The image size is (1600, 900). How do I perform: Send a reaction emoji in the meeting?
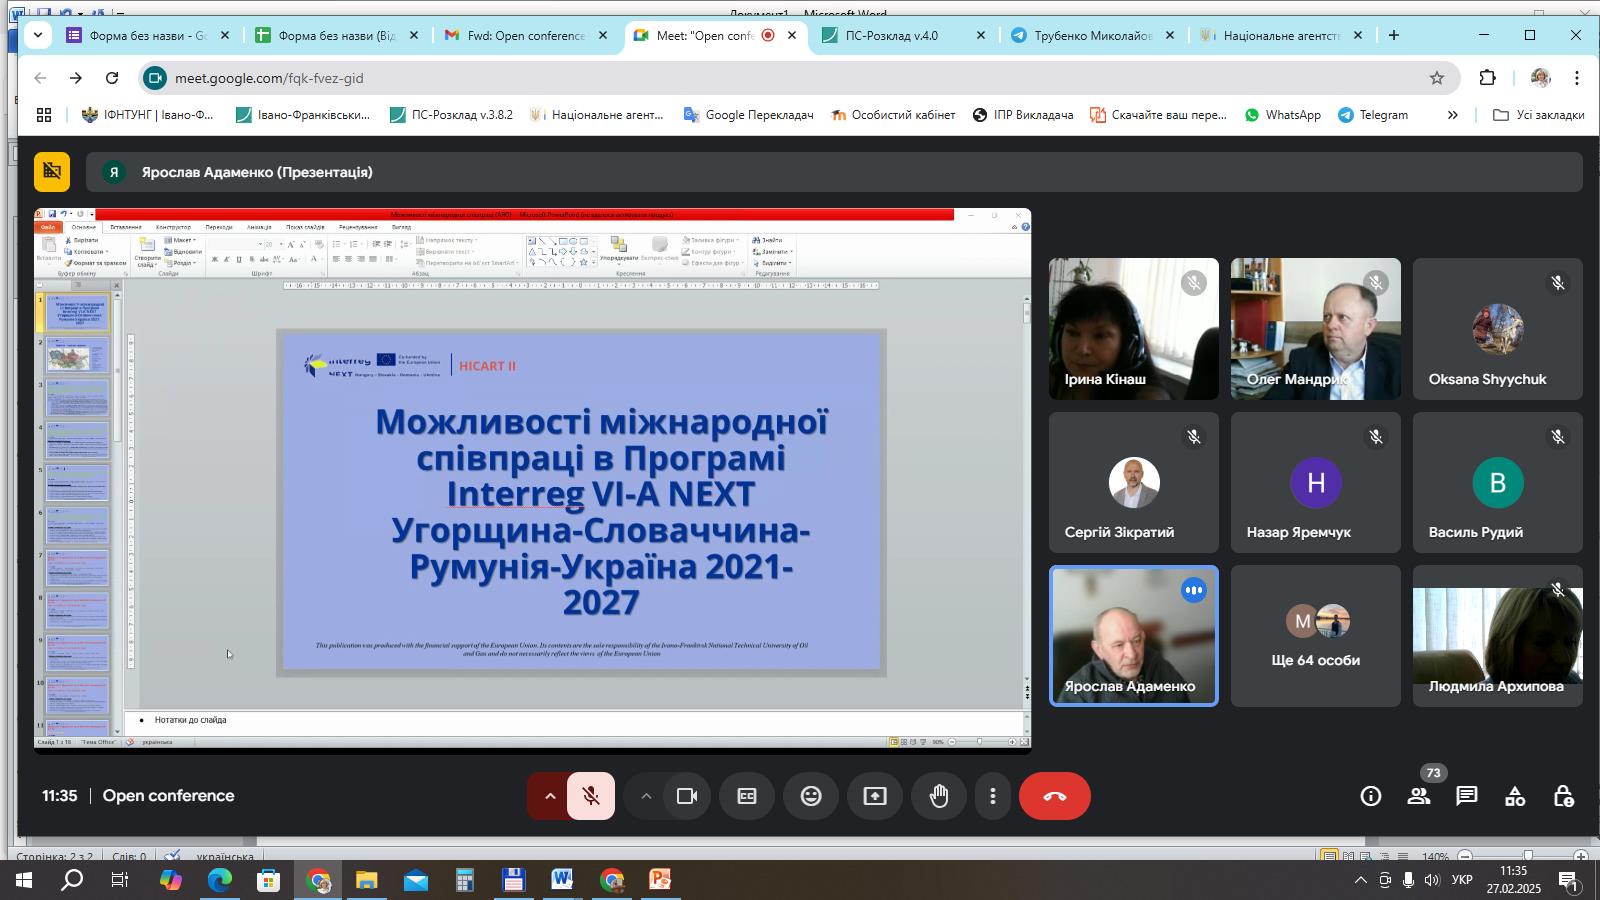(810, 796)
